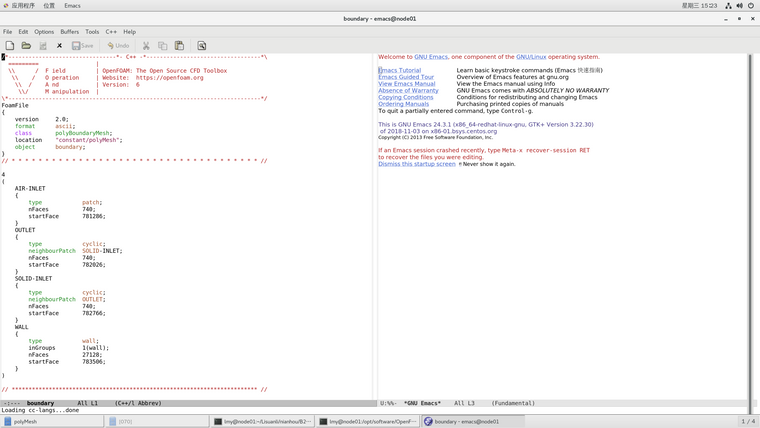Click the Open file folder icon
The width and height of the screenshot is (760, 428).
[26, 46]
